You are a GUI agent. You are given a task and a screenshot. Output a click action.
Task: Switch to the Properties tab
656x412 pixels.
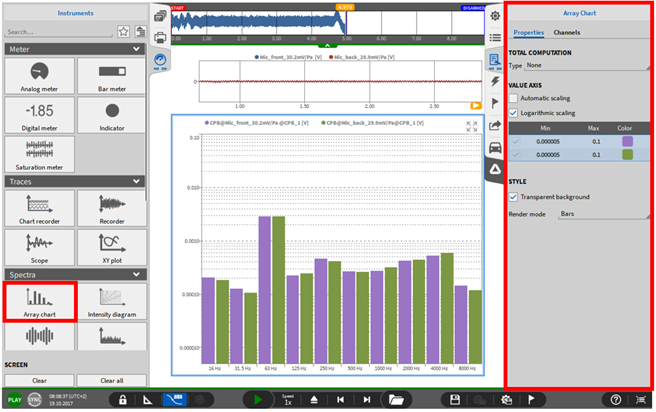pos(528,33)
